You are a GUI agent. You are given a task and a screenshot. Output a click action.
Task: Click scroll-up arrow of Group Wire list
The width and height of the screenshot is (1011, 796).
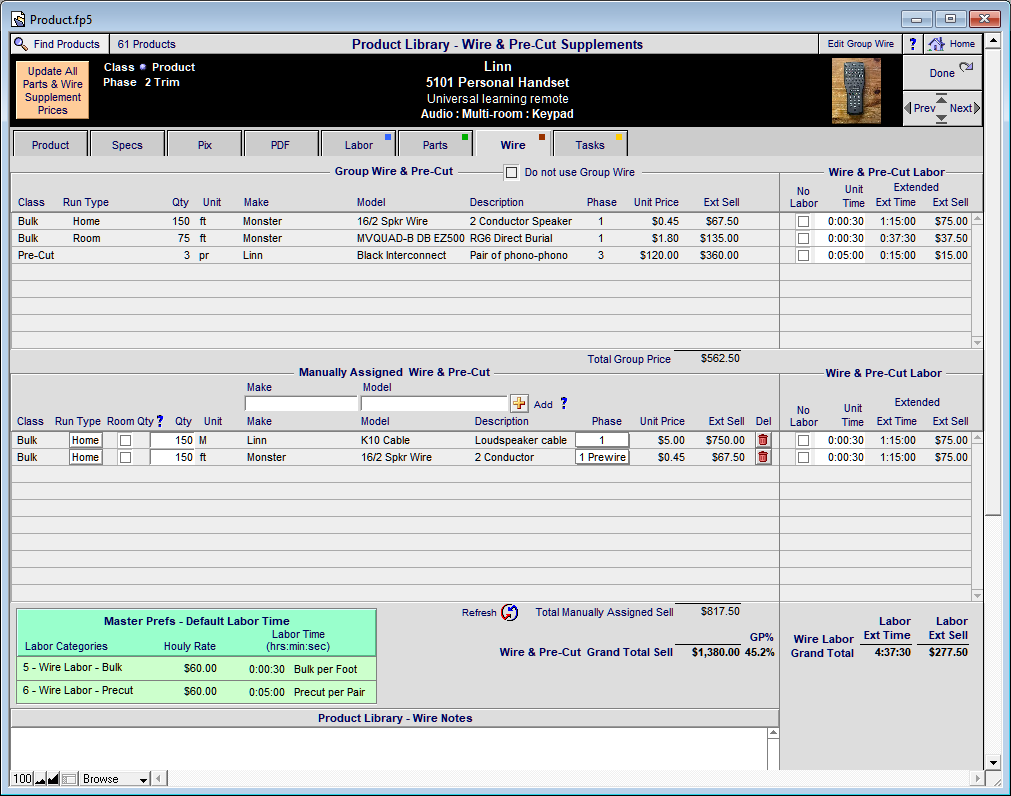pos(977,219)
